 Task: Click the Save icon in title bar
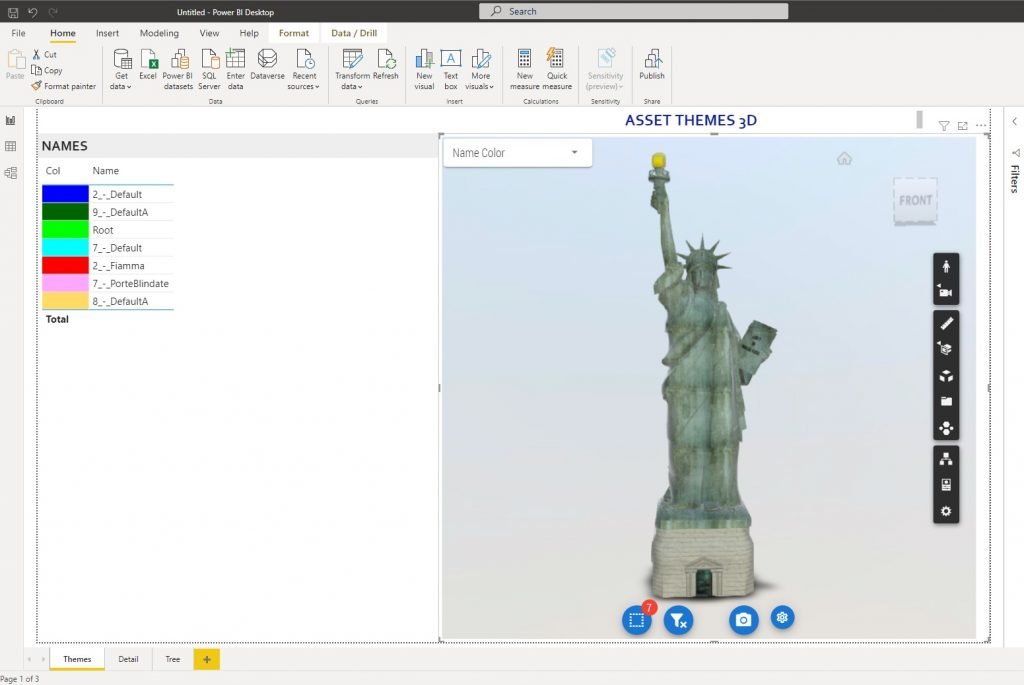tap(13, 12)
